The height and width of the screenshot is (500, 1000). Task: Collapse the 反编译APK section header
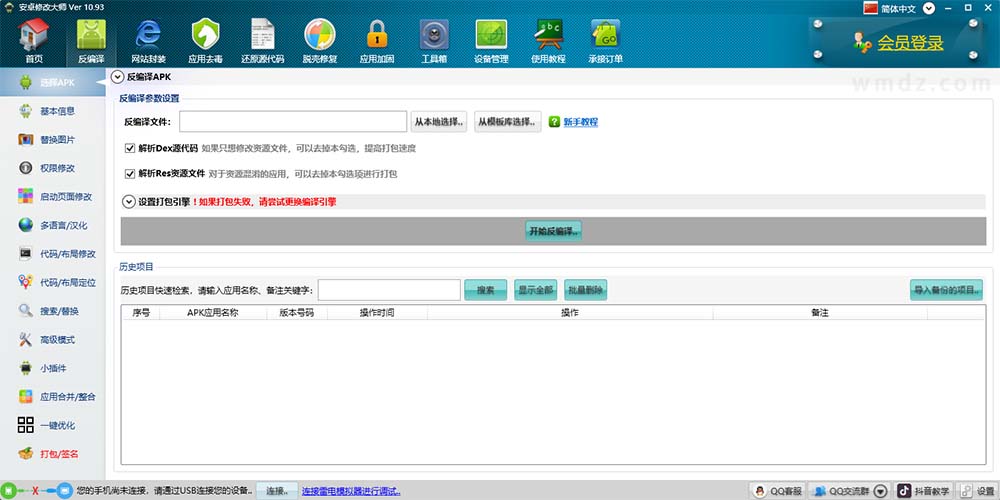117,76
